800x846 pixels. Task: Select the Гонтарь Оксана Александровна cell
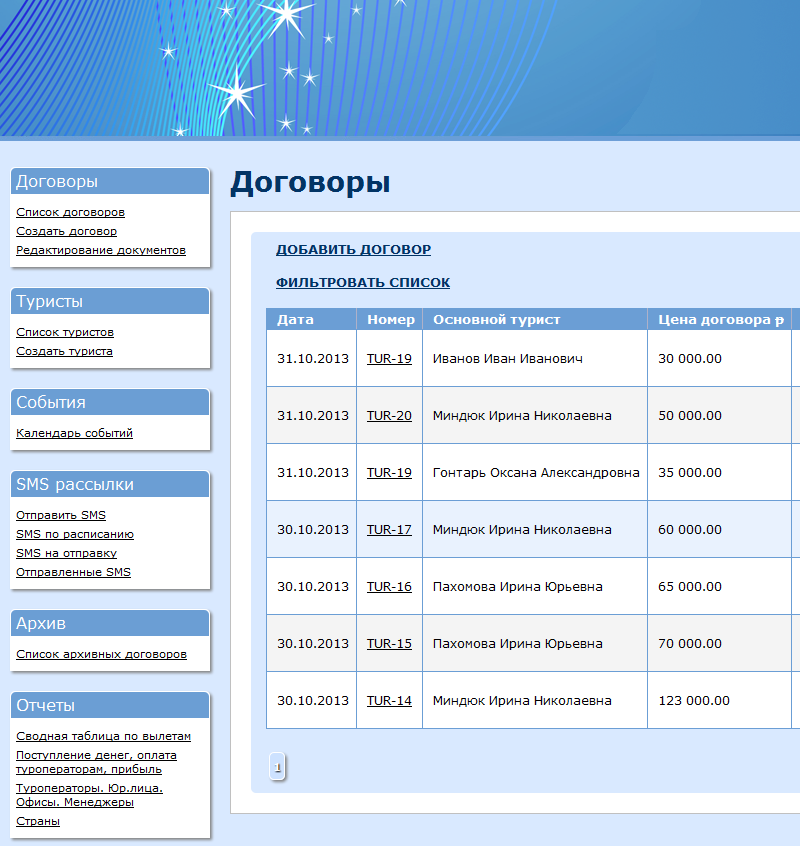[536, 472]
